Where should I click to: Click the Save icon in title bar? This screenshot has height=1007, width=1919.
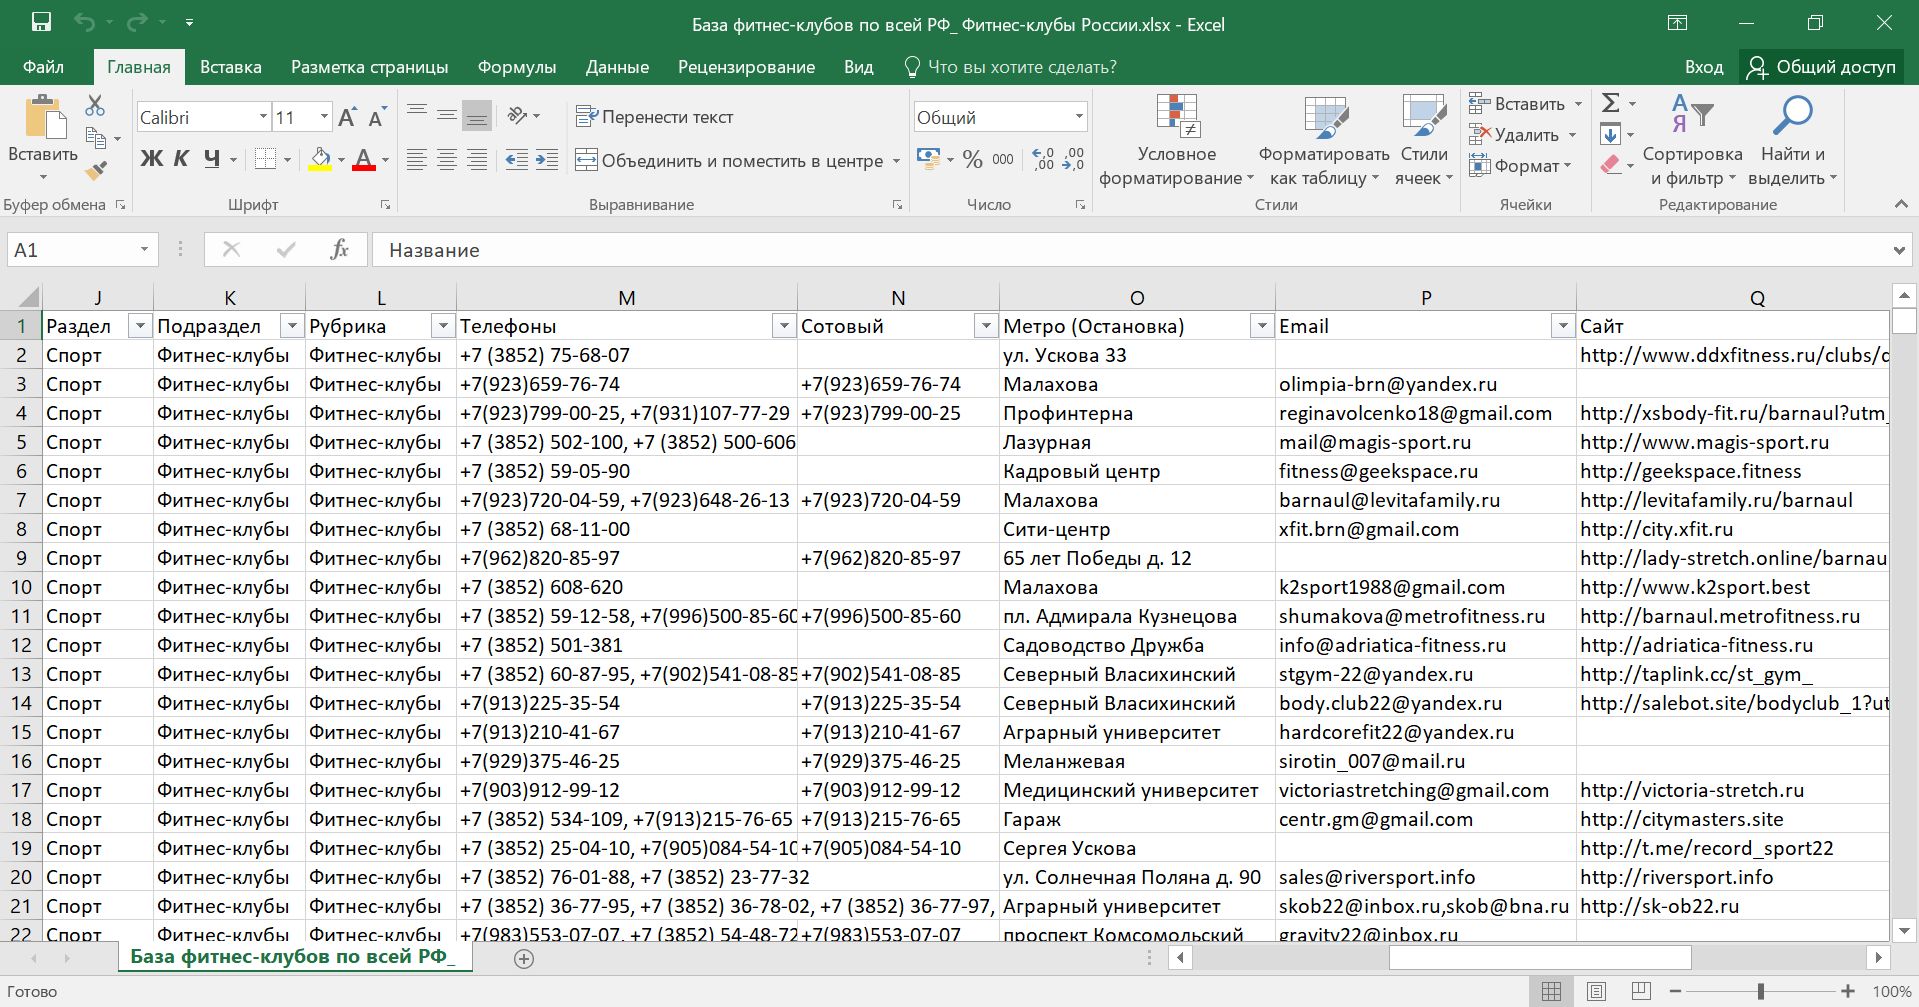tap(41, 23)
